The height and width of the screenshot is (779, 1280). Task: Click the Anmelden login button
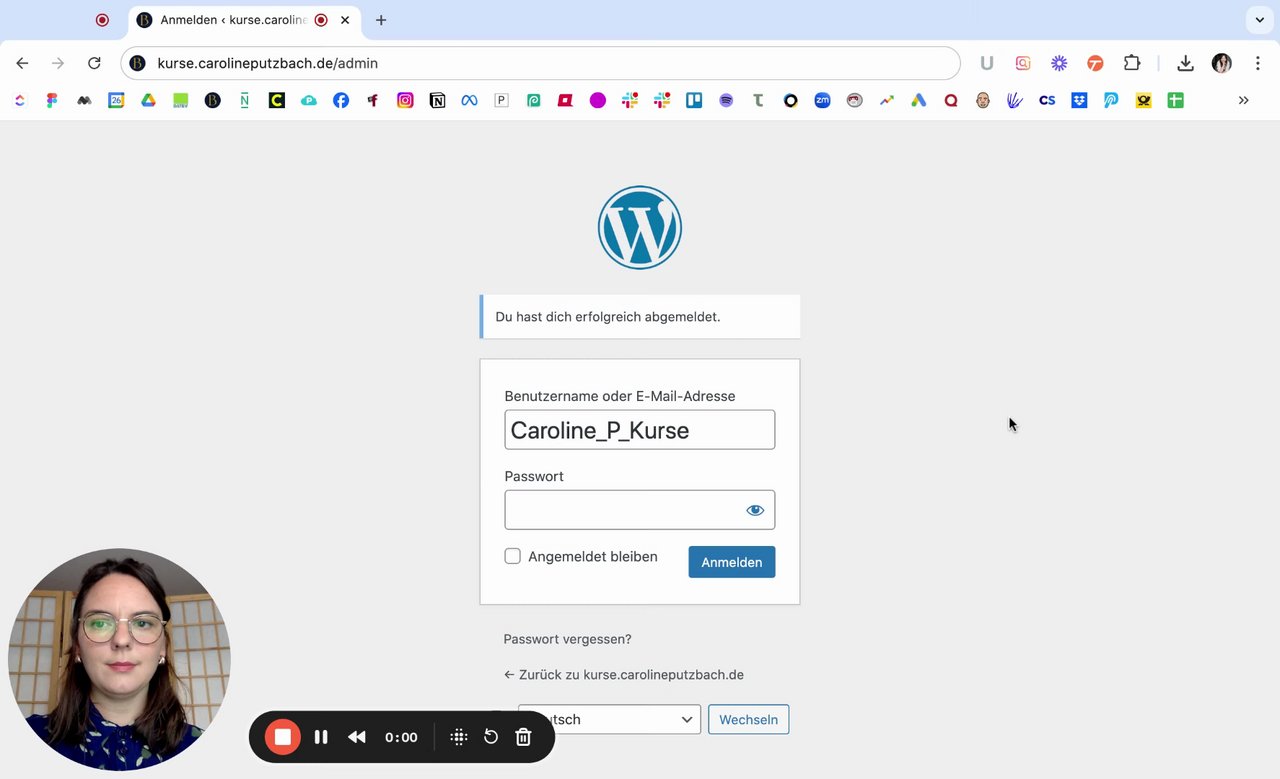point(732,562)
